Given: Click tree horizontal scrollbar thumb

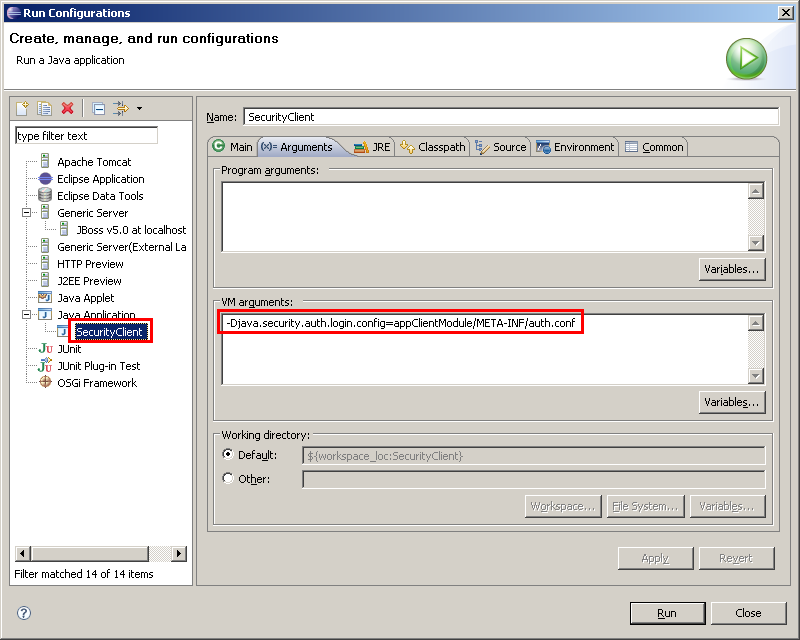Looking at the screenshot, I should (90, 553).
